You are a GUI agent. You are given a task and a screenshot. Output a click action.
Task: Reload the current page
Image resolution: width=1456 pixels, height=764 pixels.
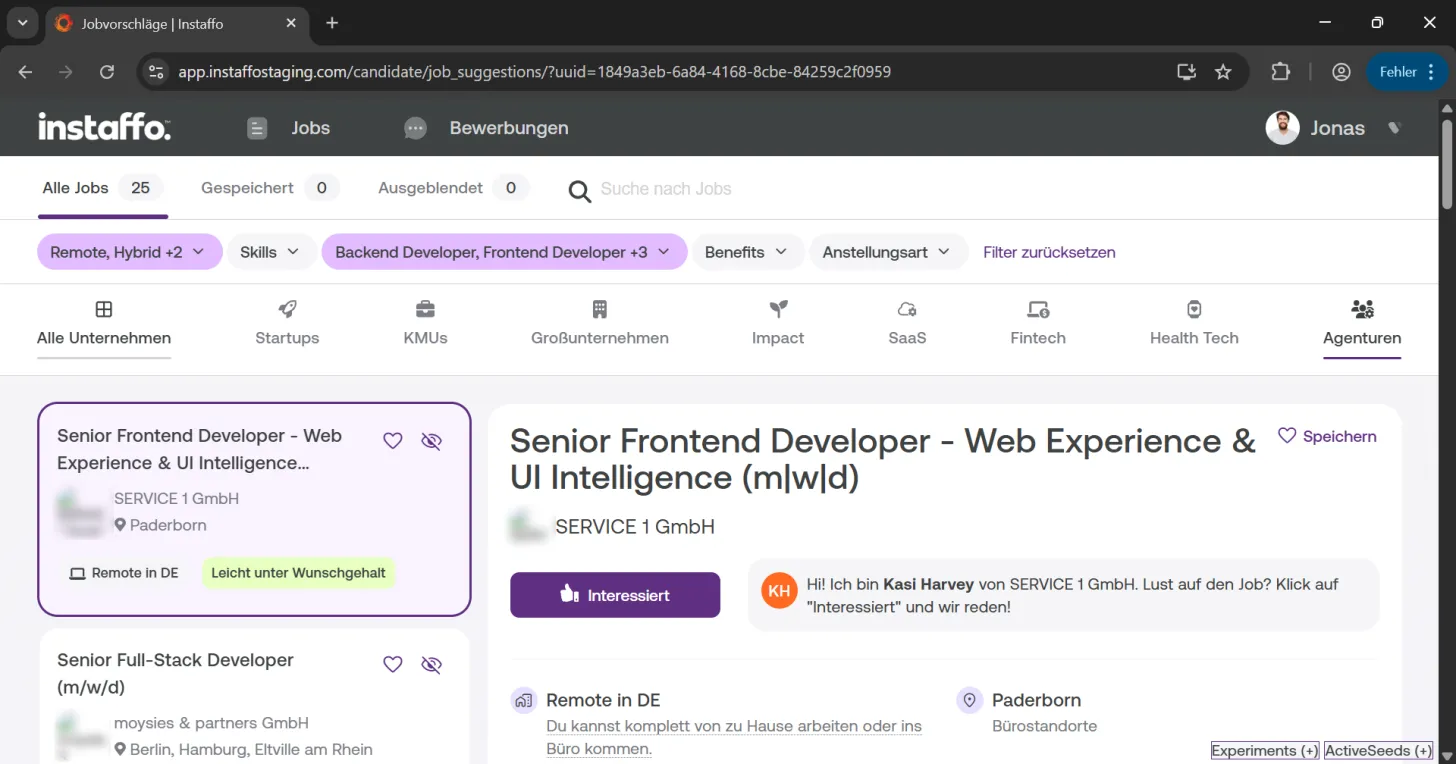click(x=107, y=72)
